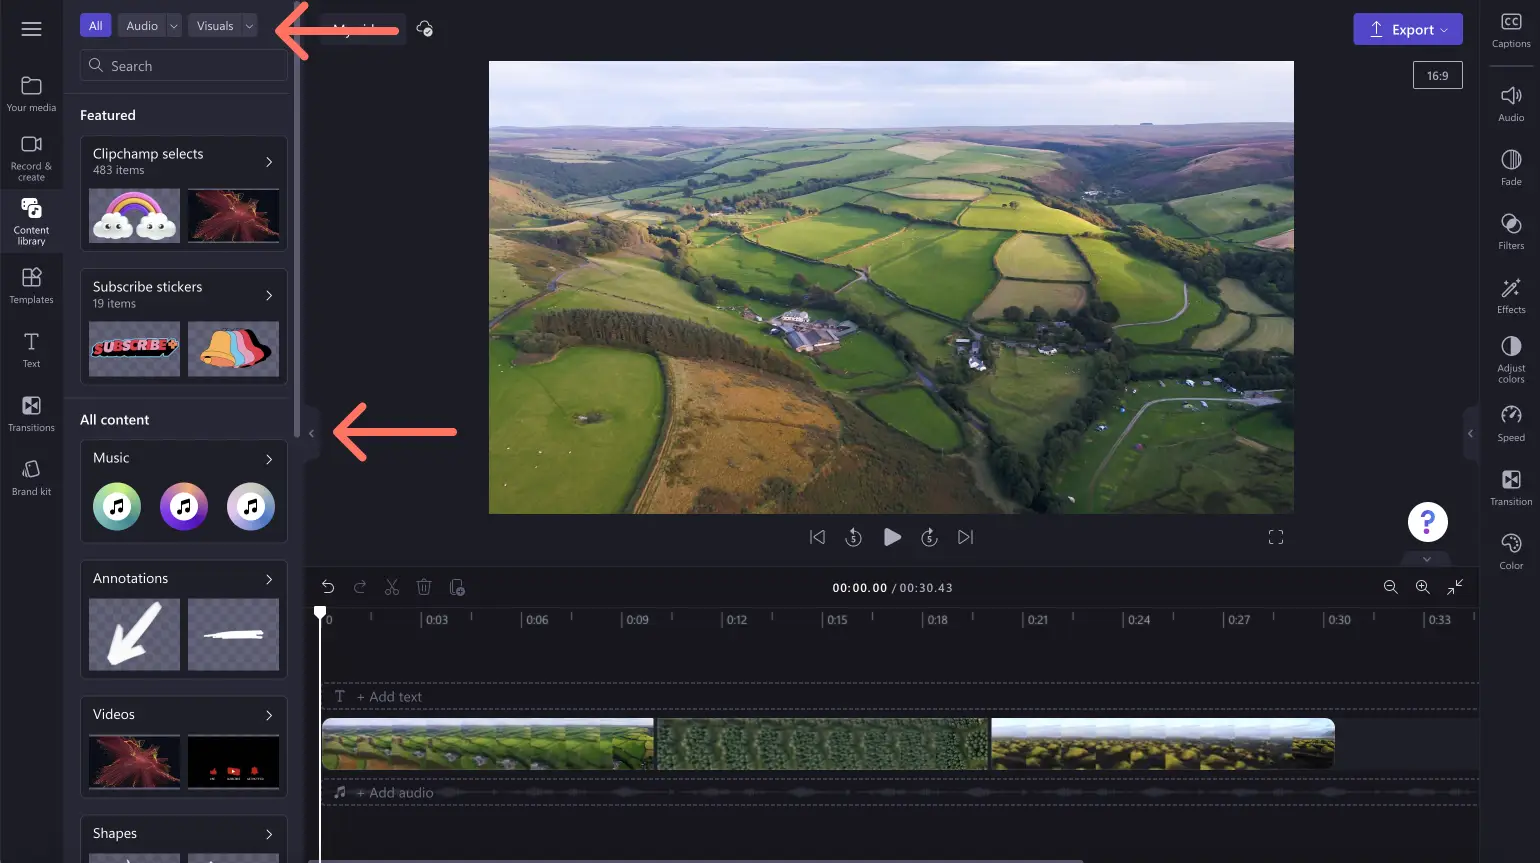
Task: Delete selected clip with trash icon
Action: pos(424,587)
